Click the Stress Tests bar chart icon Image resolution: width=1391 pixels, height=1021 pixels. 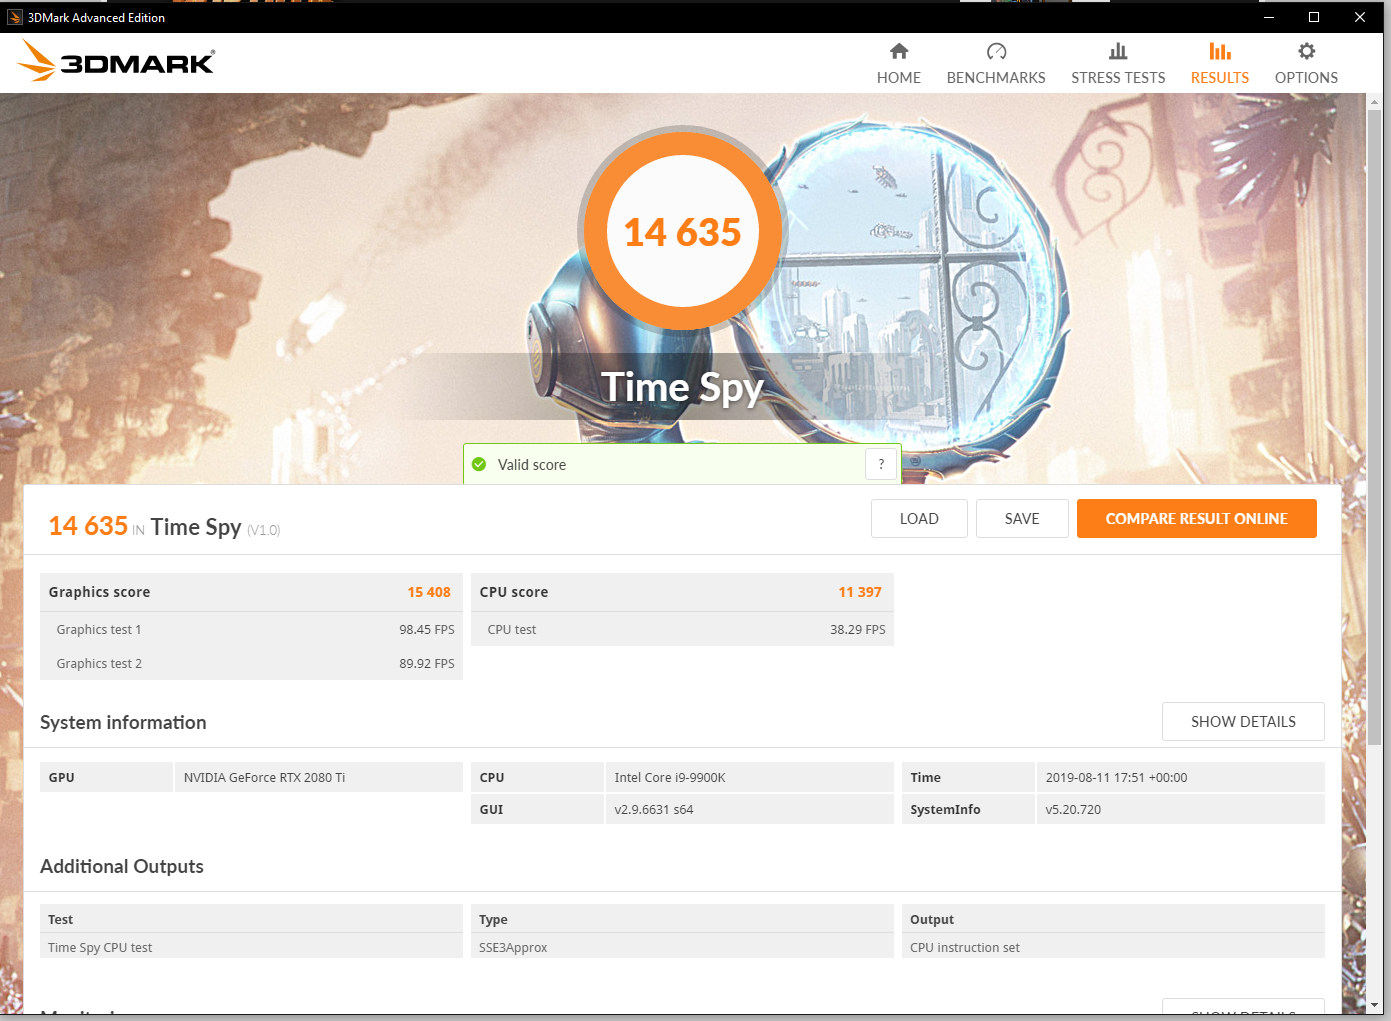(x=1117, y=51)
